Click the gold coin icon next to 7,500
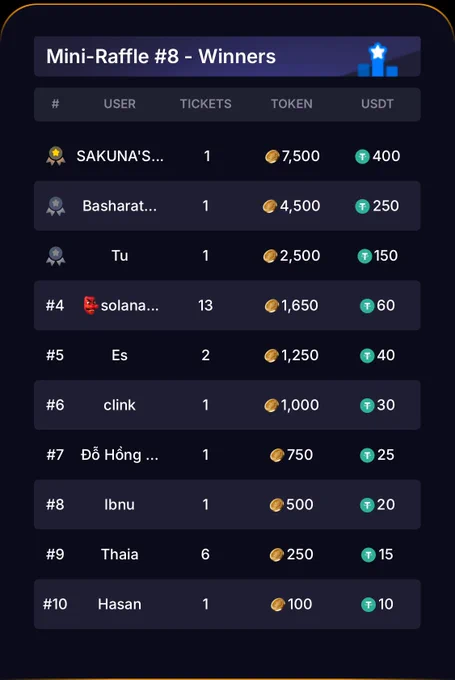The image size is (455, 680). pyautogui.click(x=272, y=157)
